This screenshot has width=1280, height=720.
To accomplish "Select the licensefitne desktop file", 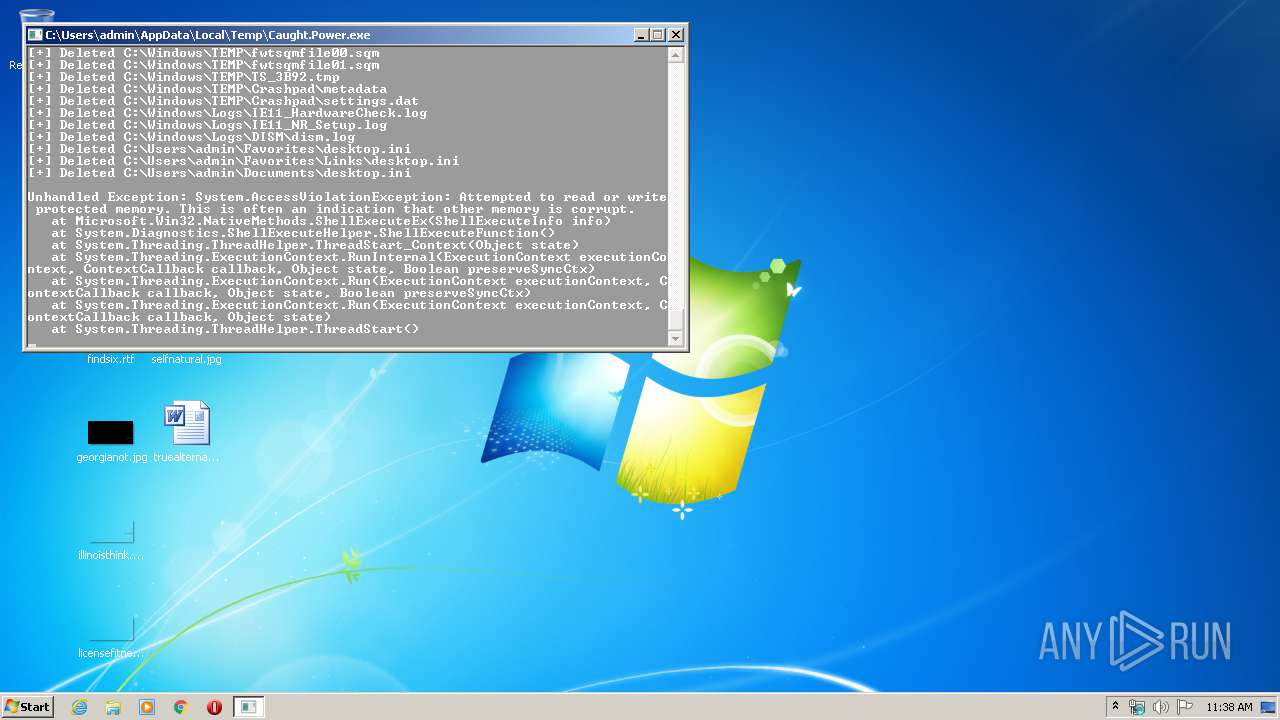I will 111,638.
